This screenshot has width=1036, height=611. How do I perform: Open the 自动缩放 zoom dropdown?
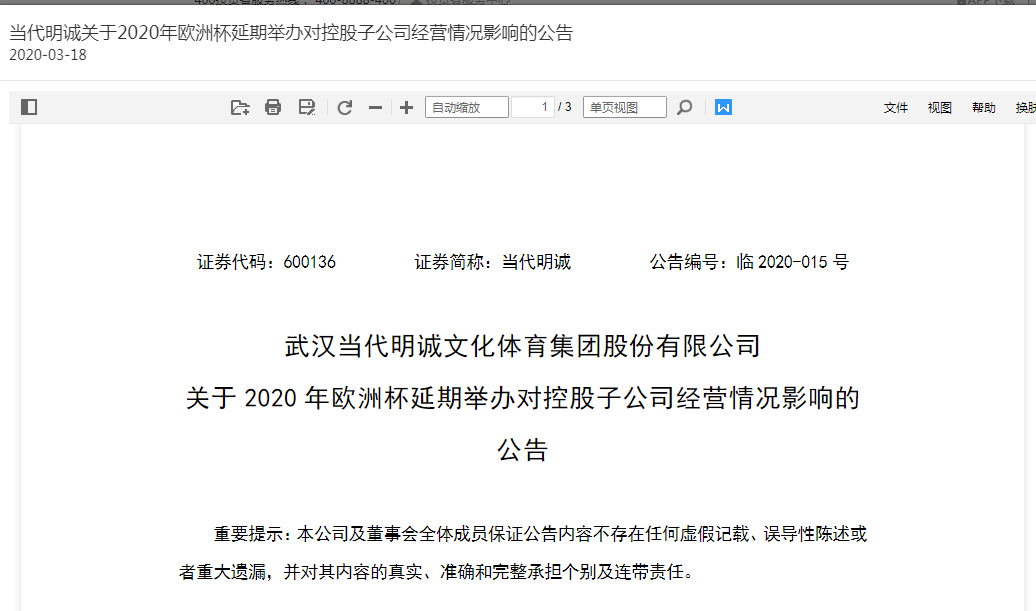[467, 107]
